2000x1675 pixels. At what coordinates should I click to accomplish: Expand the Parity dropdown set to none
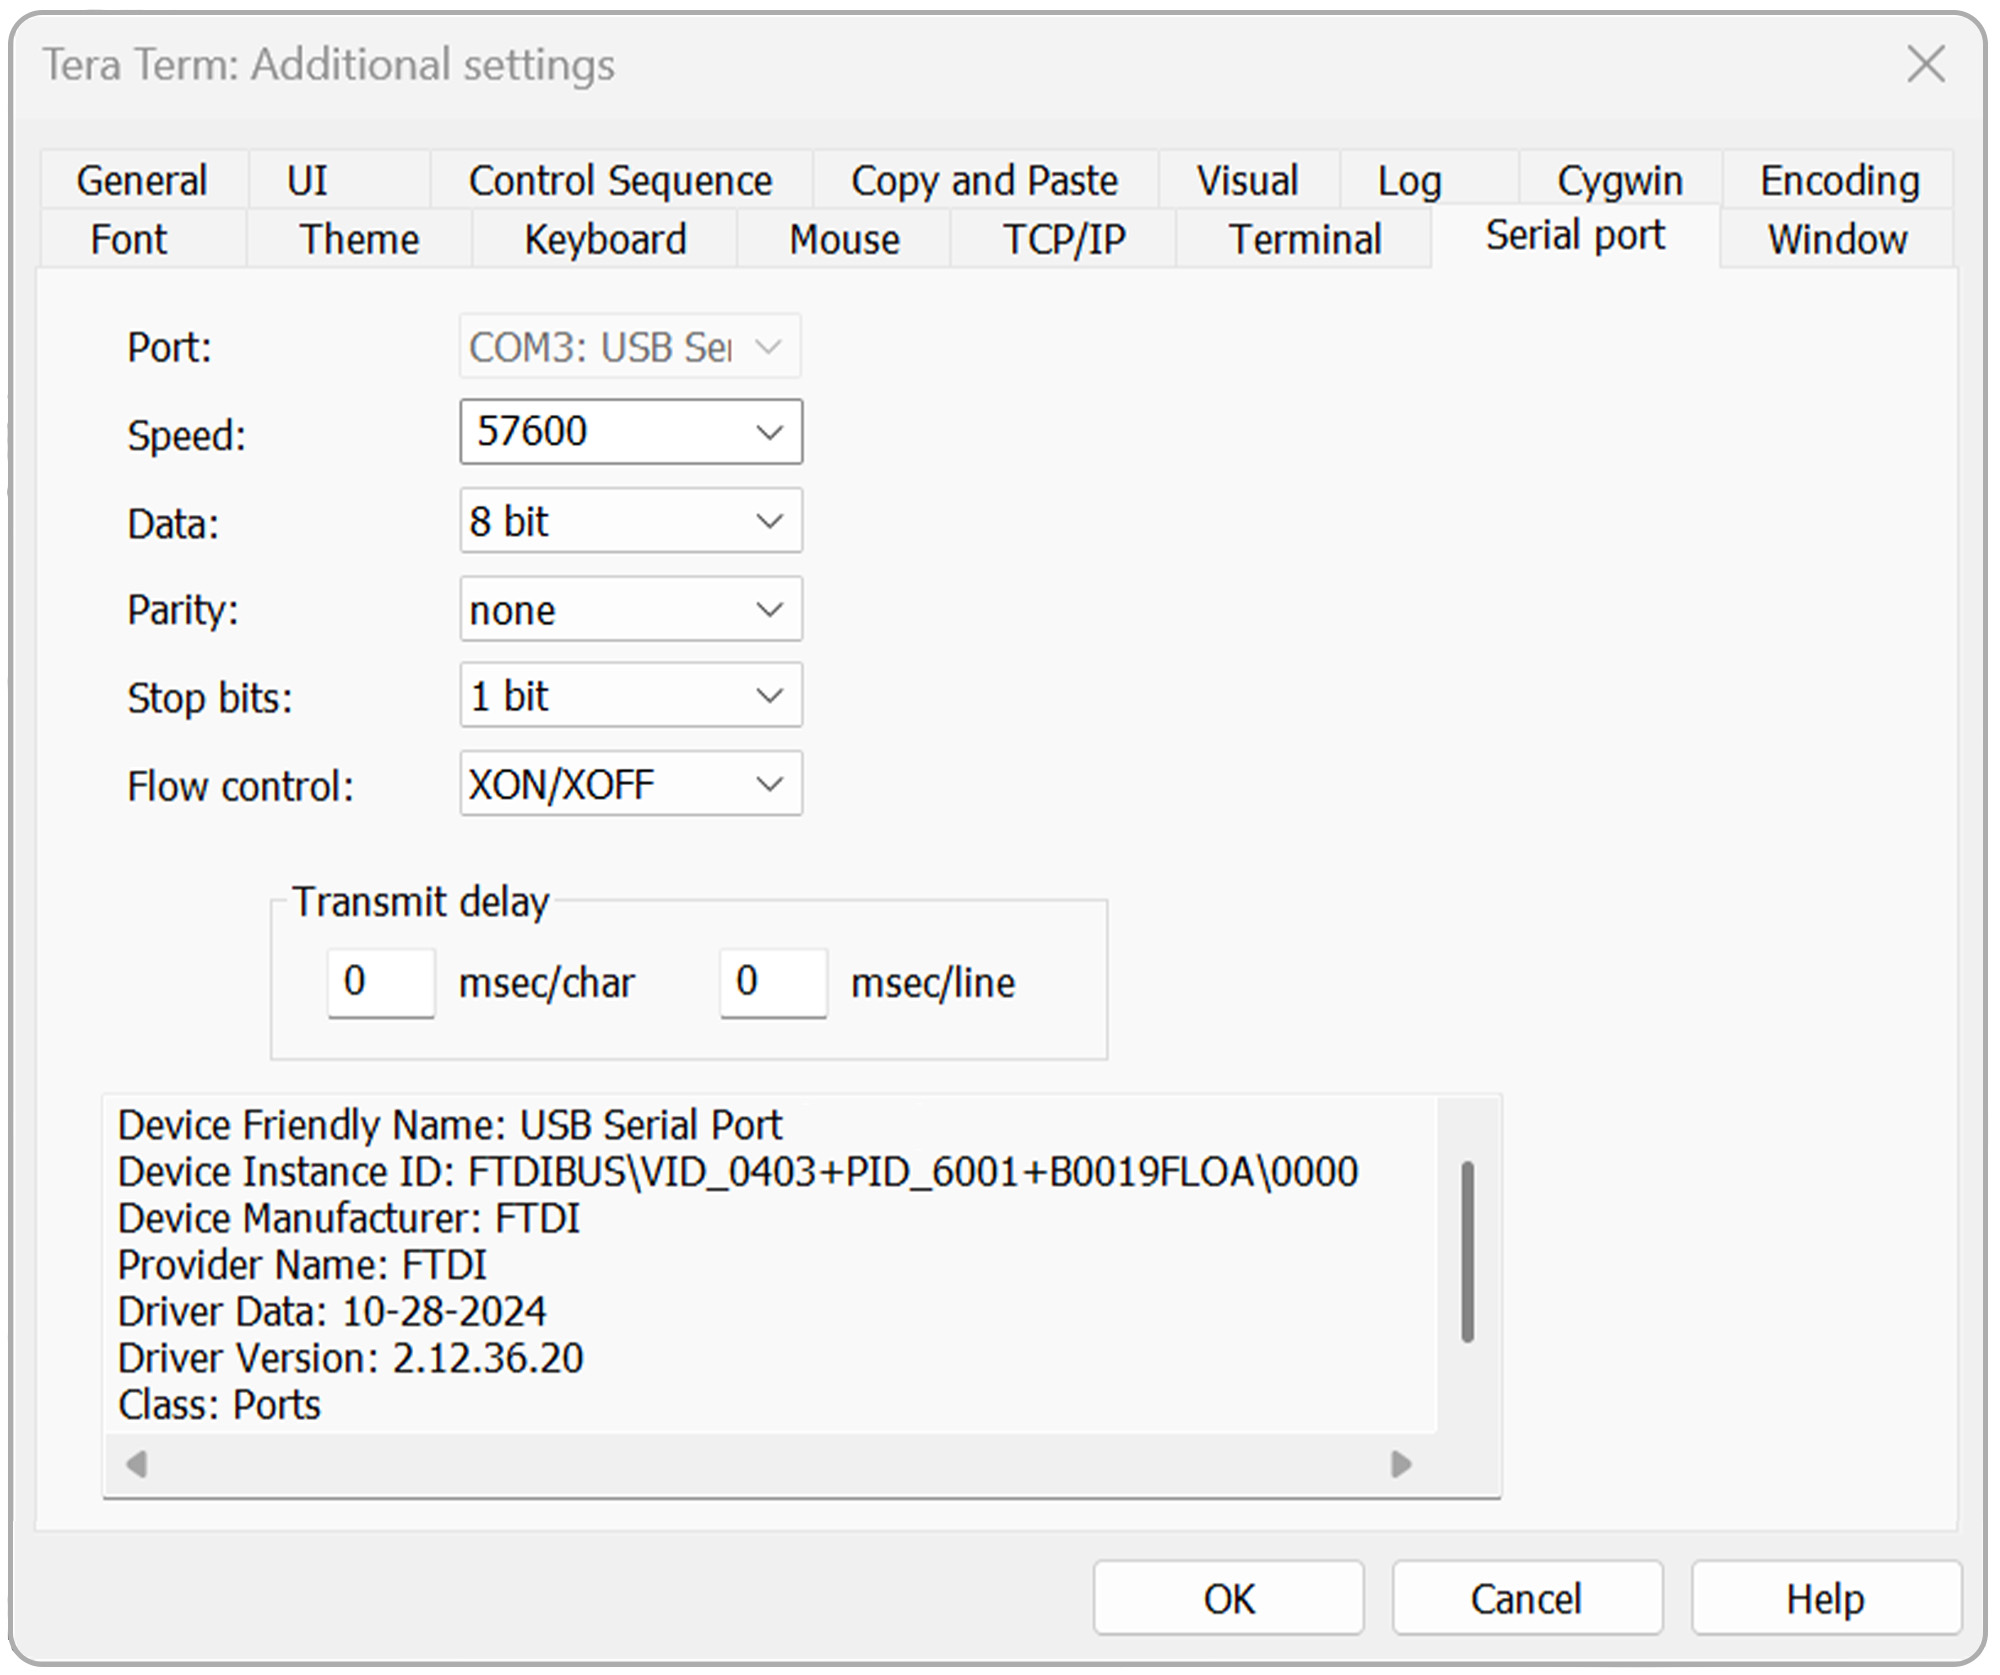[631, 608]
